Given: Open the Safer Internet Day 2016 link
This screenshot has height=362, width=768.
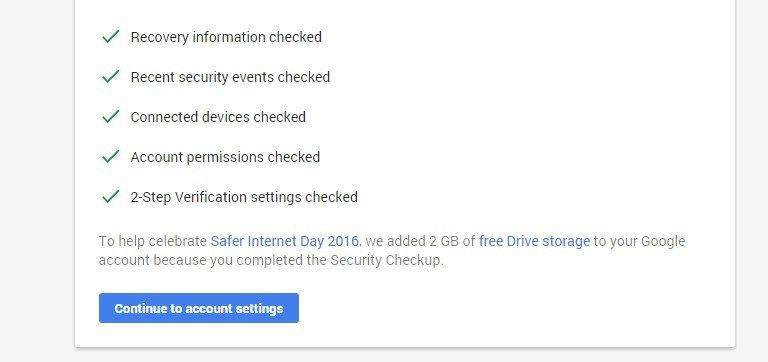Looking at the screenshot, I should pos(285,241).
